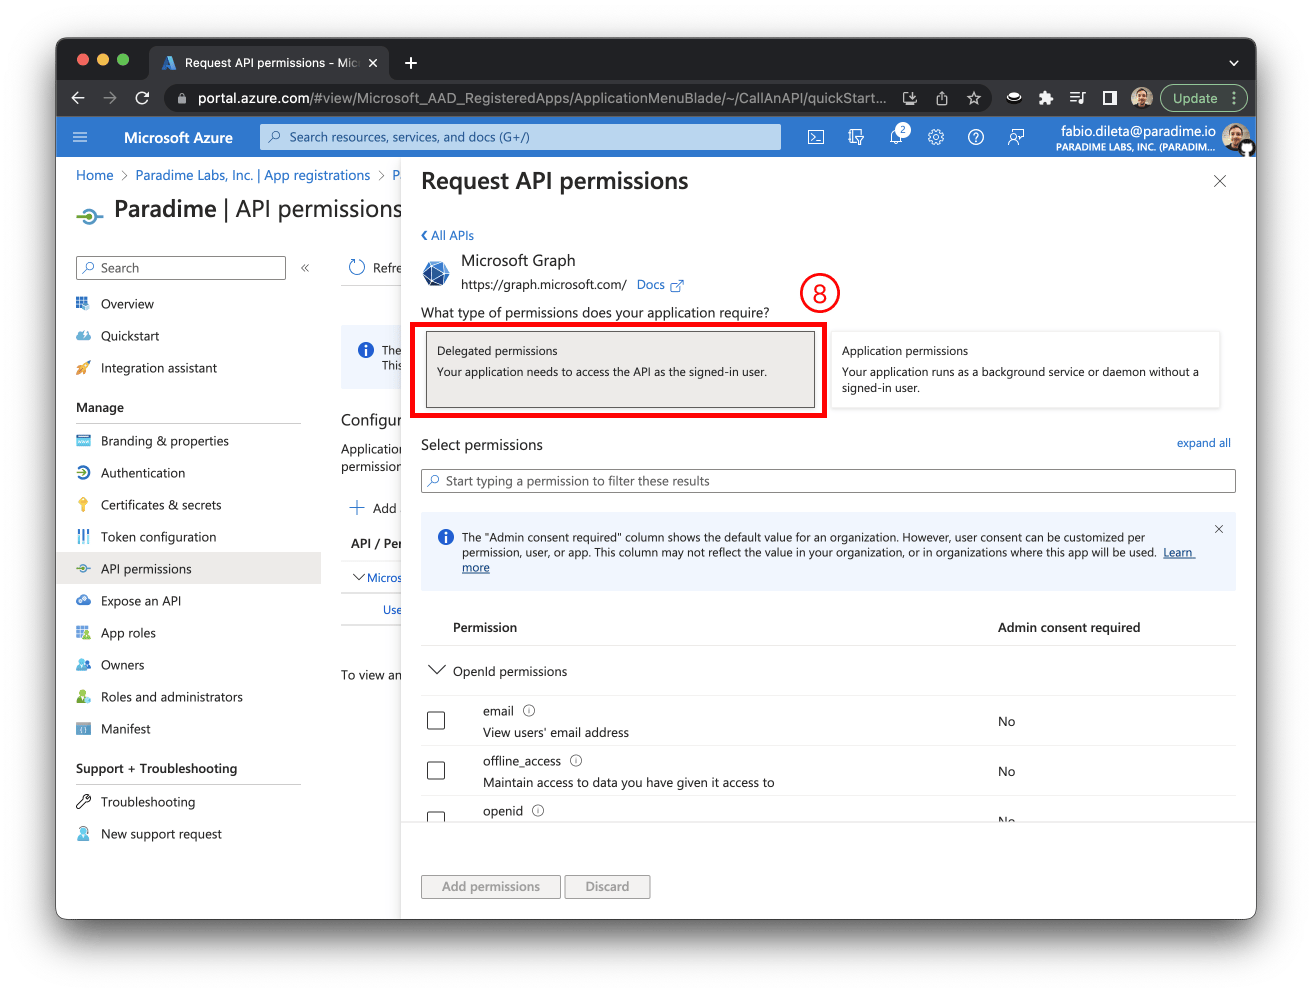Dismiss the Admin consent info banner
Image resolution: width=1312 pixels, height=993 pixels.
(x=1218, y=529)
